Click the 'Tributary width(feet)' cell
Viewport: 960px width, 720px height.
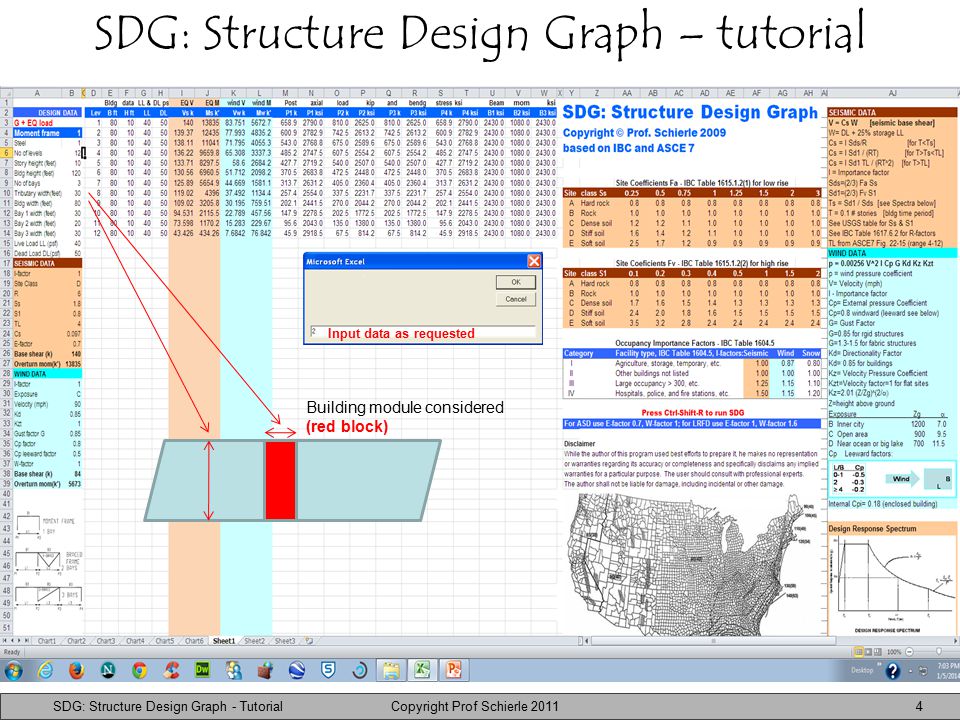click(x=39, y=193)
